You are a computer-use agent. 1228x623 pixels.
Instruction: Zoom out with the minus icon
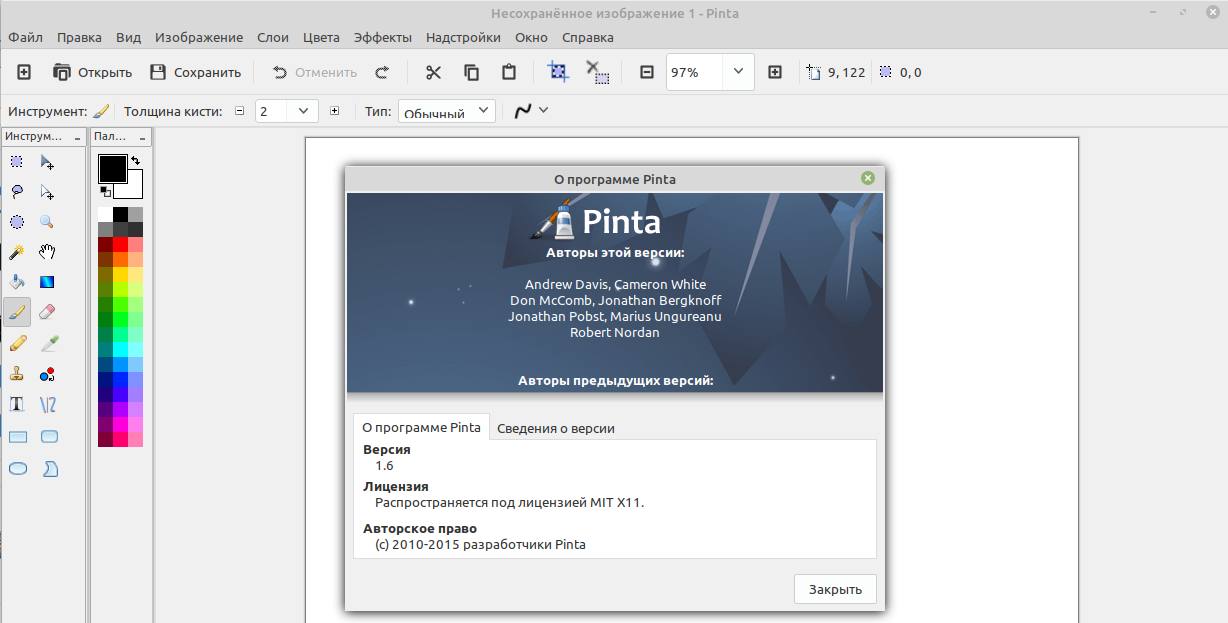[647, 72]
